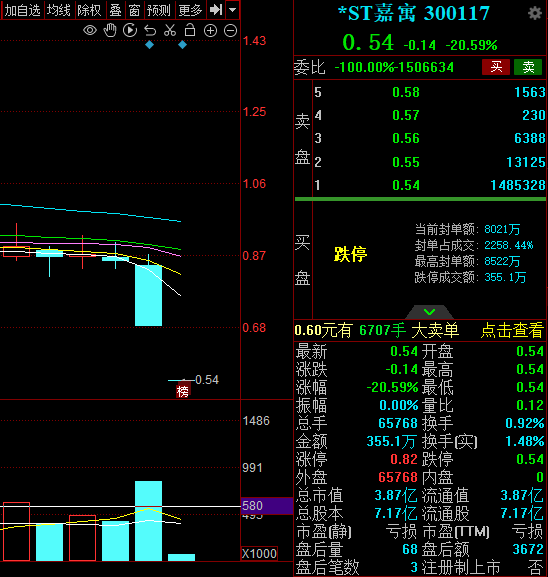548x577 pixels.
Task: Select sell level 3 price 0.56
Action: point(406,138)
